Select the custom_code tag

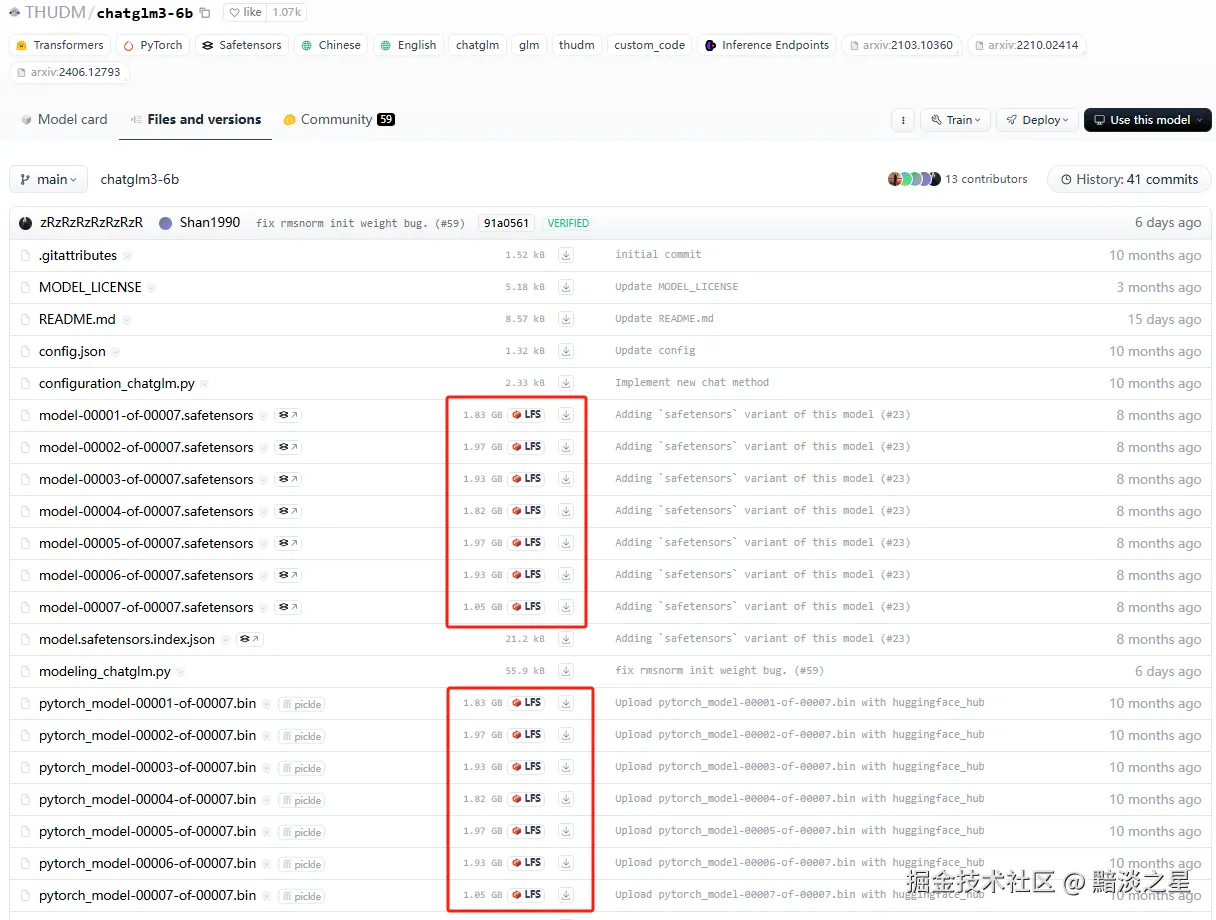(650, 45)
